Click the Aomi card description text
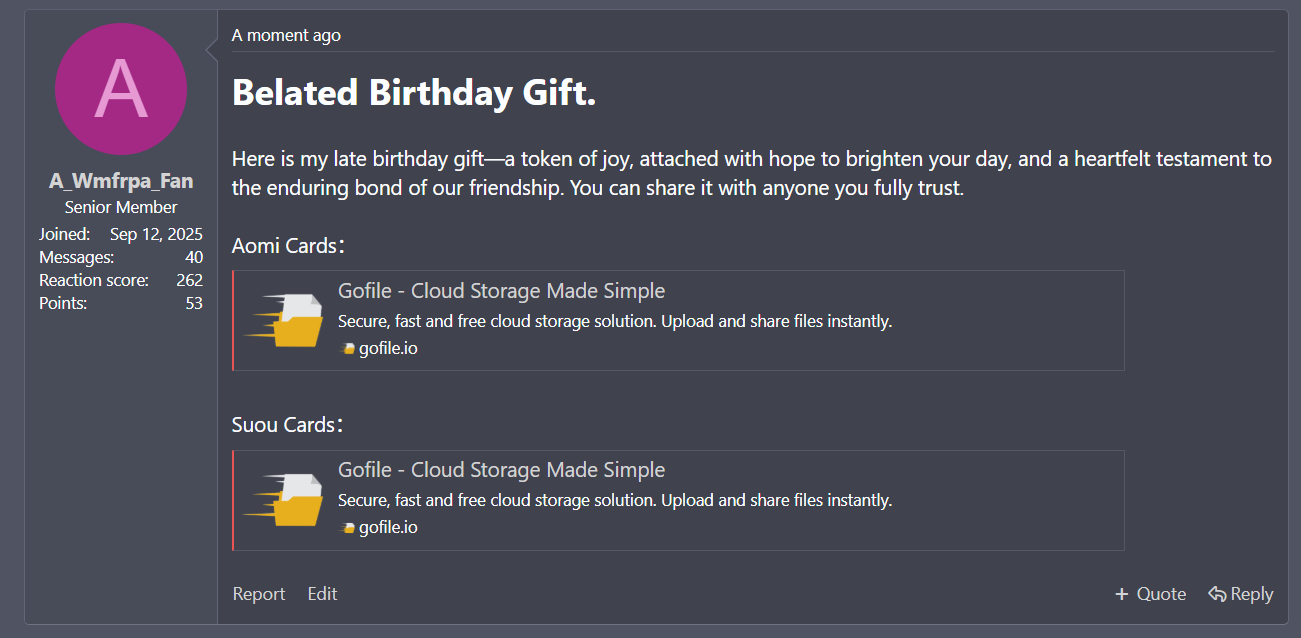 tap(614, 322)
